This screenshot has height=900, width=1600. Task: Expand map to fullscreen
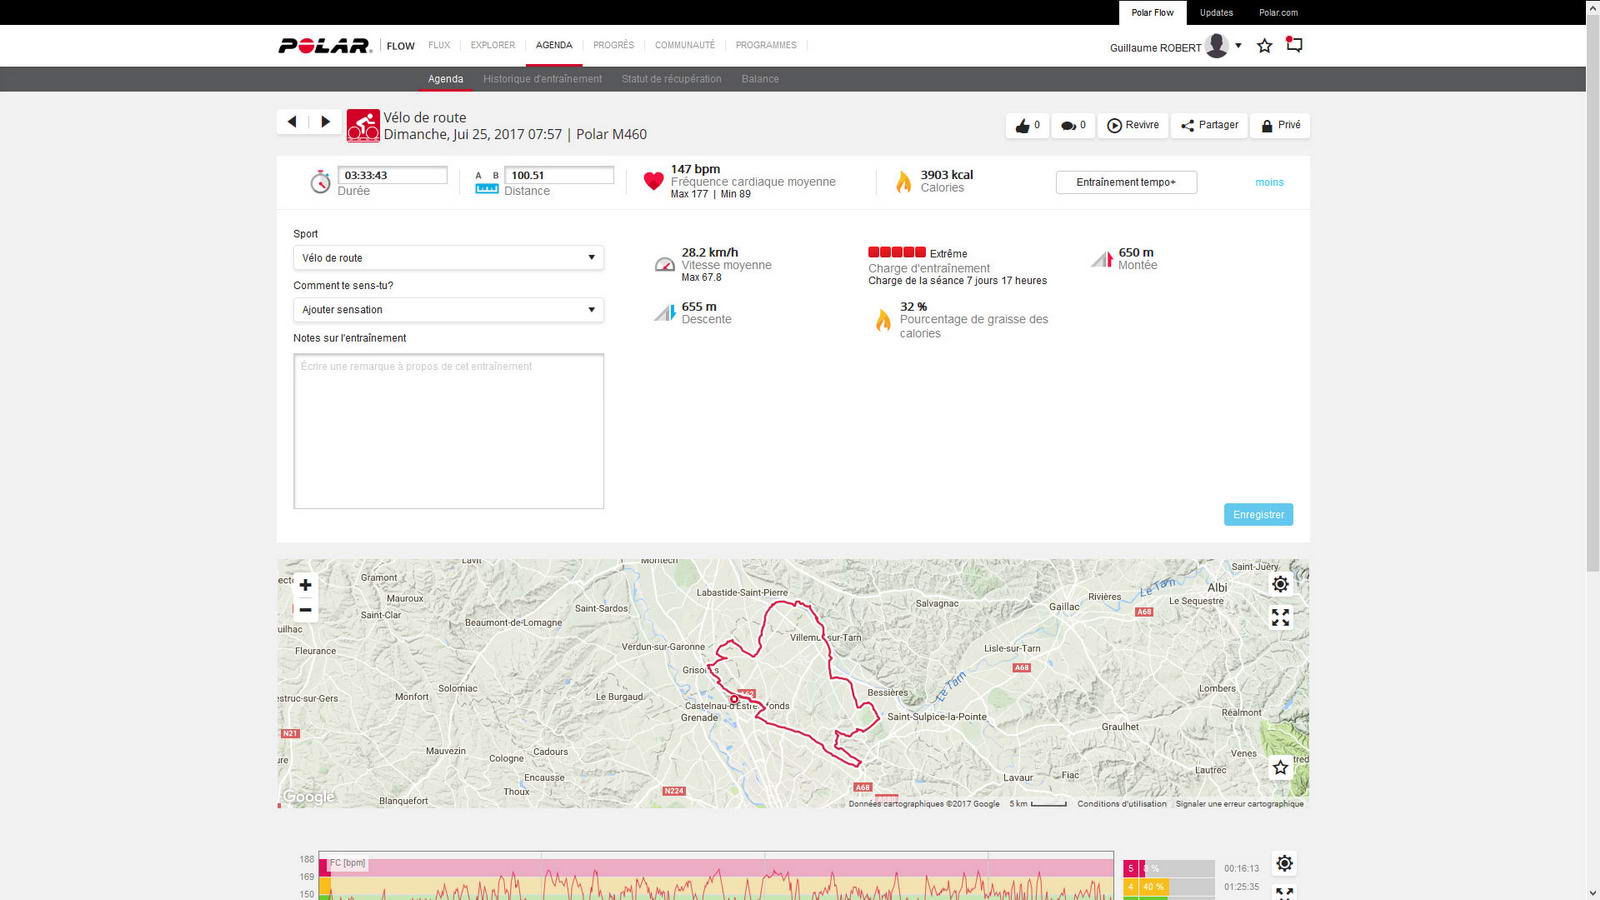(1280, 617)
